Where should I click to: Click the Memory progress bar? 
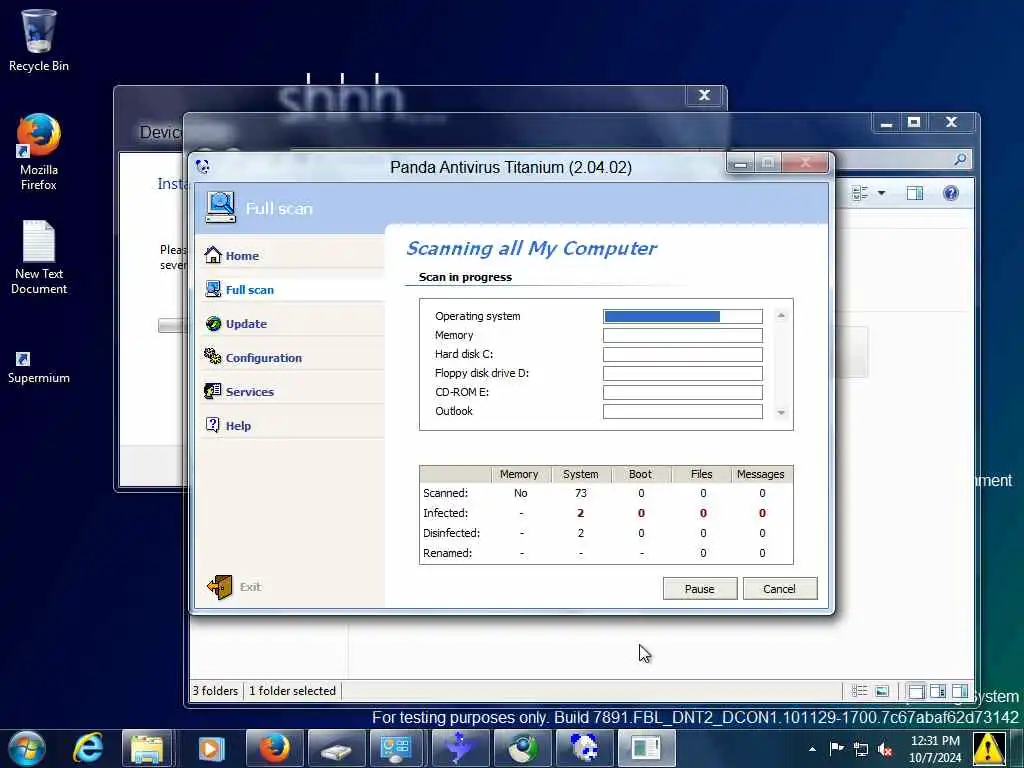[x=682, y=335]
